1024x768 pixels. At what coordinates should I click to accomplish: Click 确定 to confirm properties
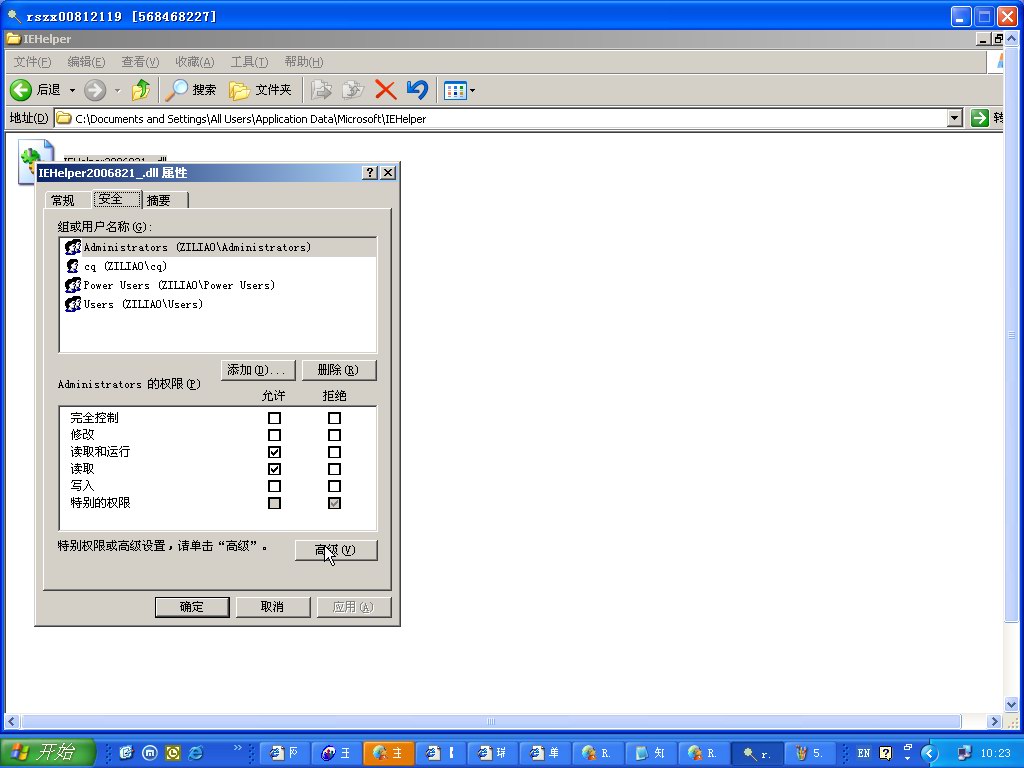click(192, 607)
